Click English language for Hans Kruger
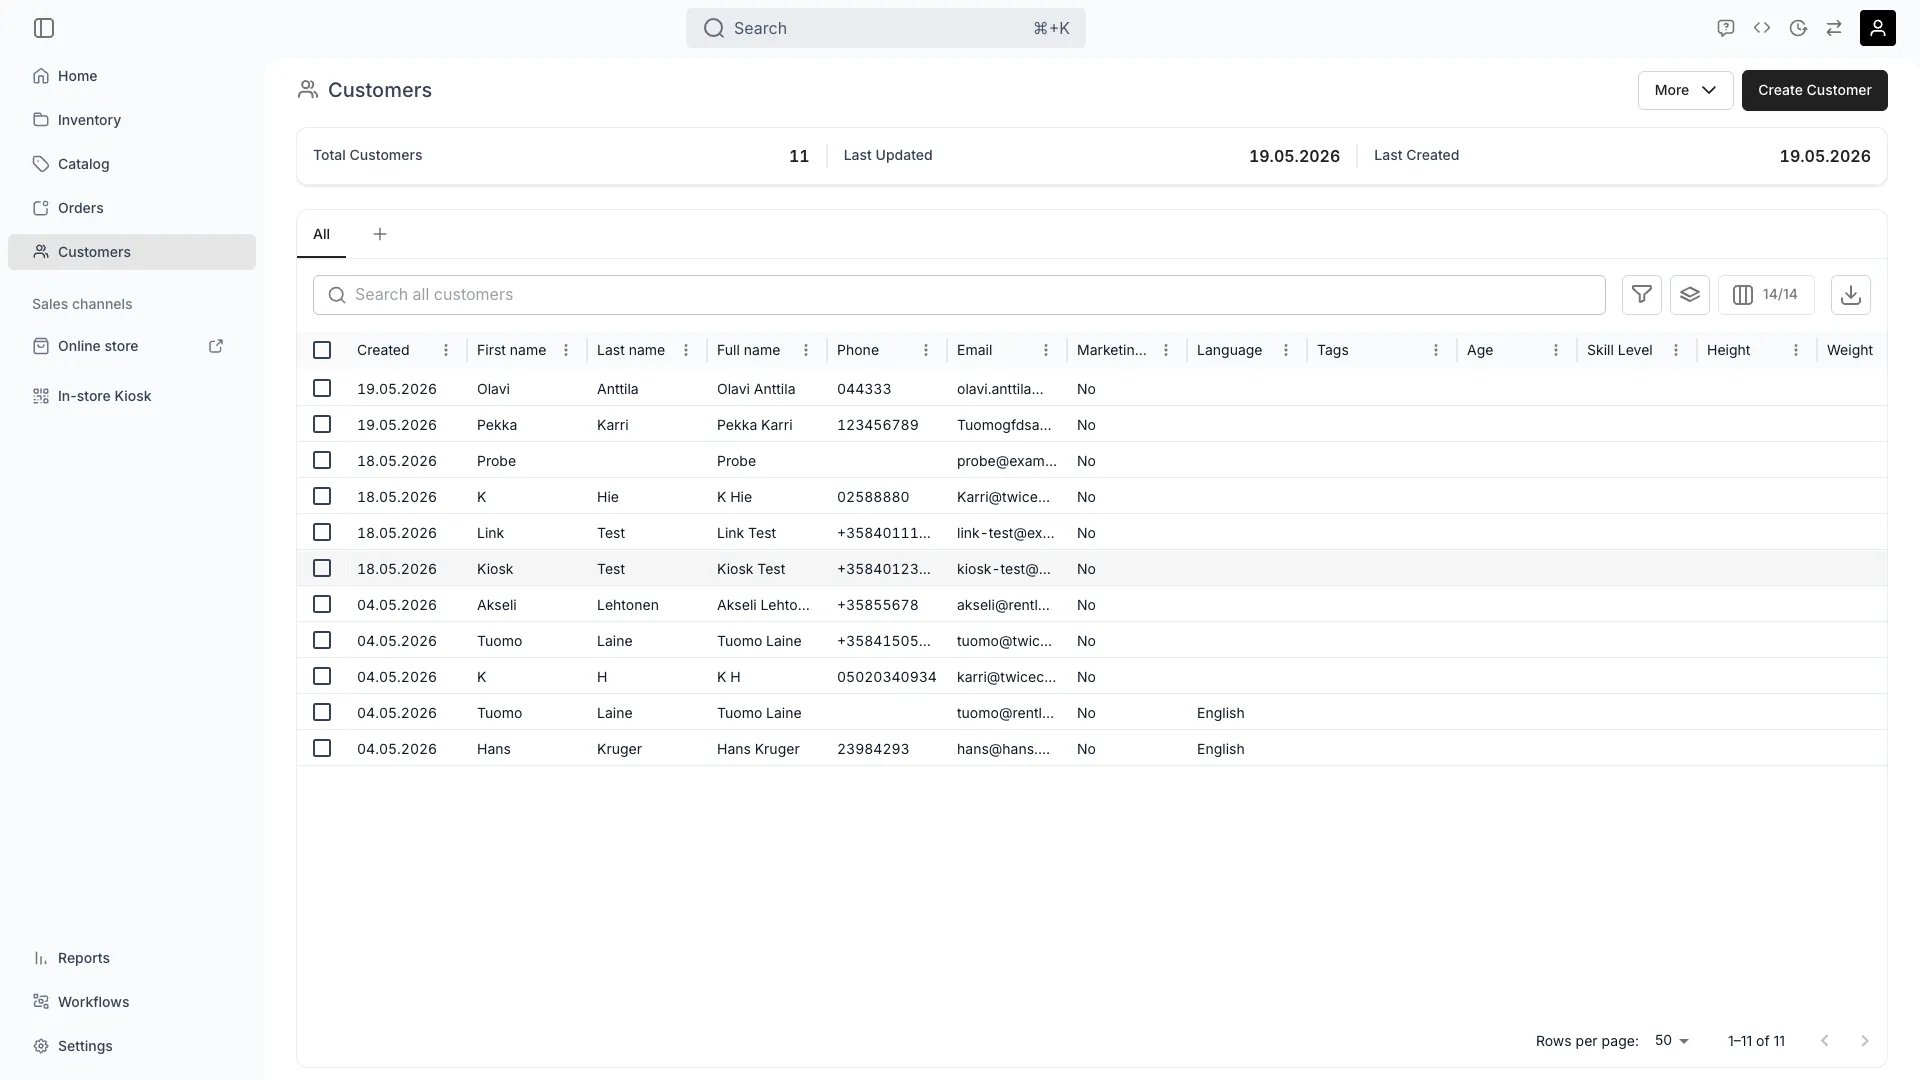 click(1220, 749)
